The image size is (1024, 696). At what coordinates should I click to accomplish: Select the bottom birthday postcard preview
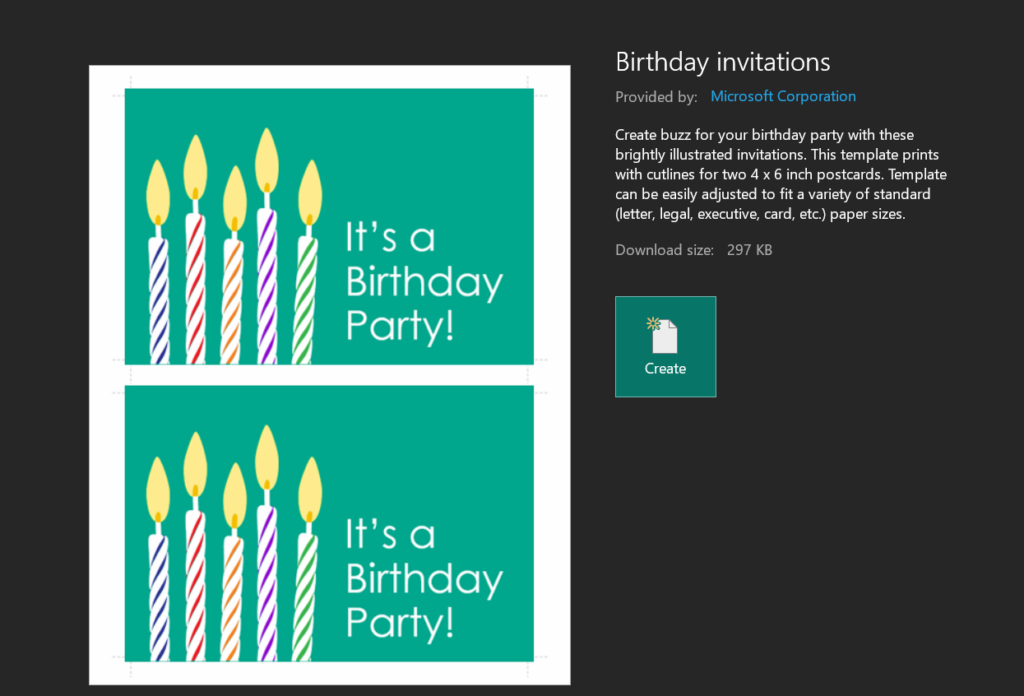329,524
